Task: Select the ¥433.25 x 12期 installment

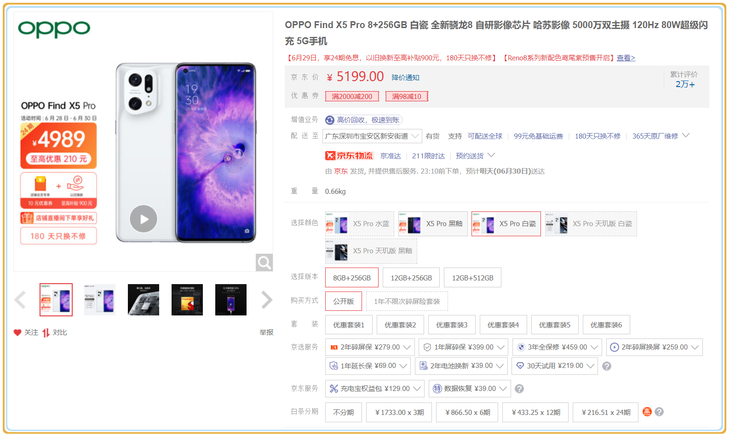Action: point(535,412)
